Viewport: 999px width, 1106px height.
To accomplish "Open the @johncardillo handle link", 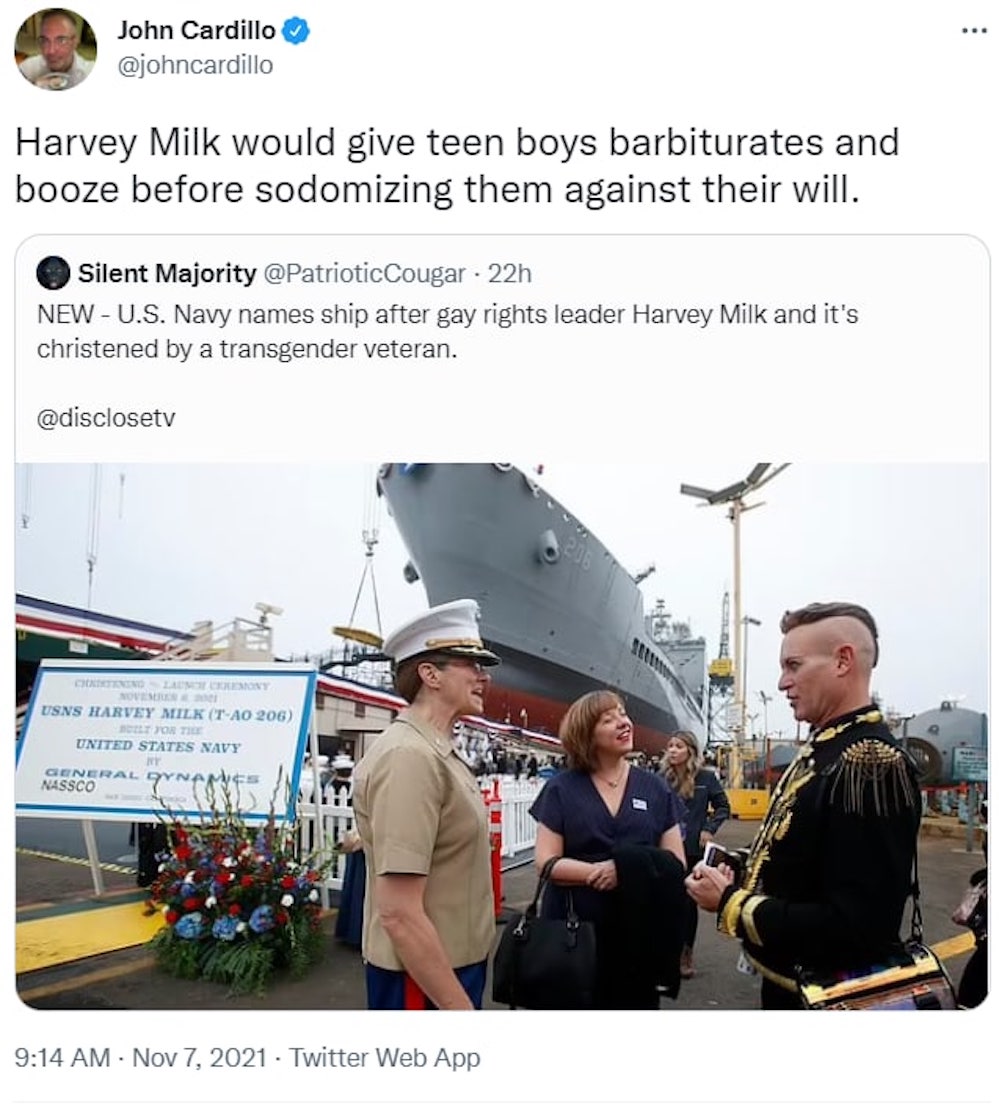I will pos(195,65).
